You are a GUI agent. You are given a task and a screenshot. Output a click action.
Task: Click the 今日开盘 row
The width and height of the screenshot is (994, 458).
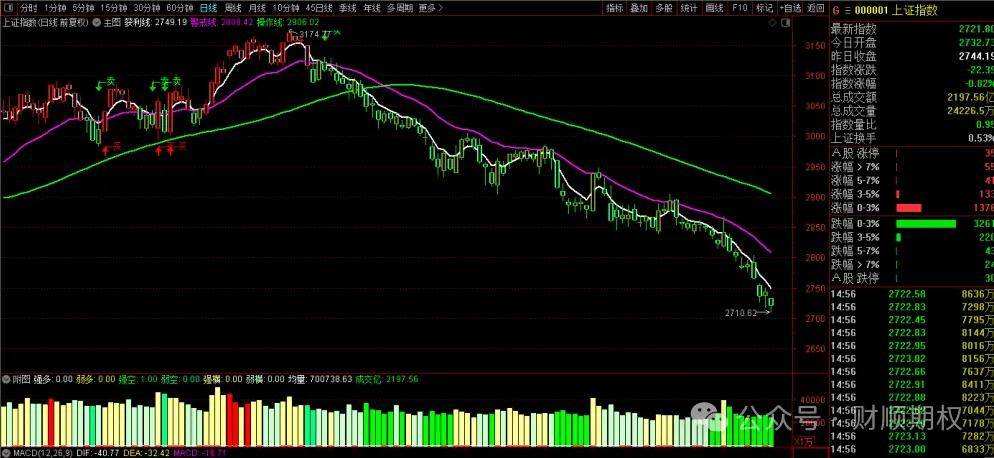pos(912,43)
